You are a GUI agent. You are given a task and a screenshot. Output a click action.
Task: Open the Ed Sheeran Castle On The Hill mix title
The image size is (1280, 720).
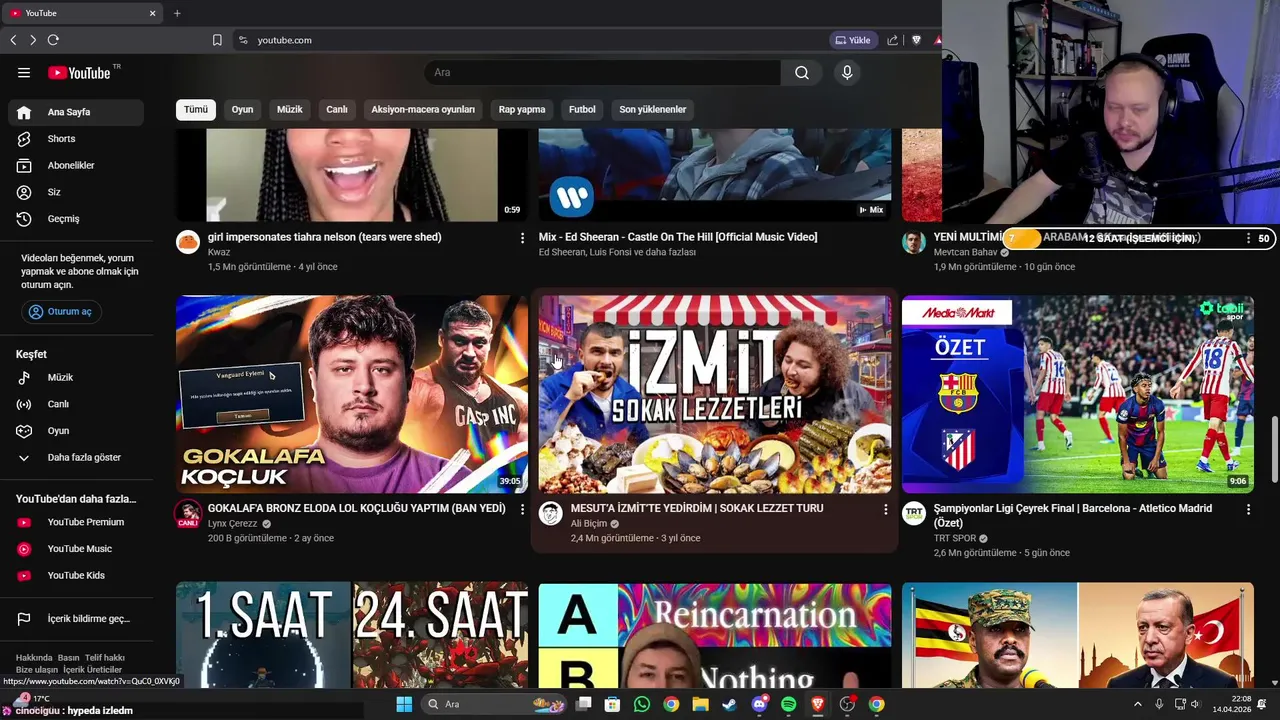tap(678, 237)
